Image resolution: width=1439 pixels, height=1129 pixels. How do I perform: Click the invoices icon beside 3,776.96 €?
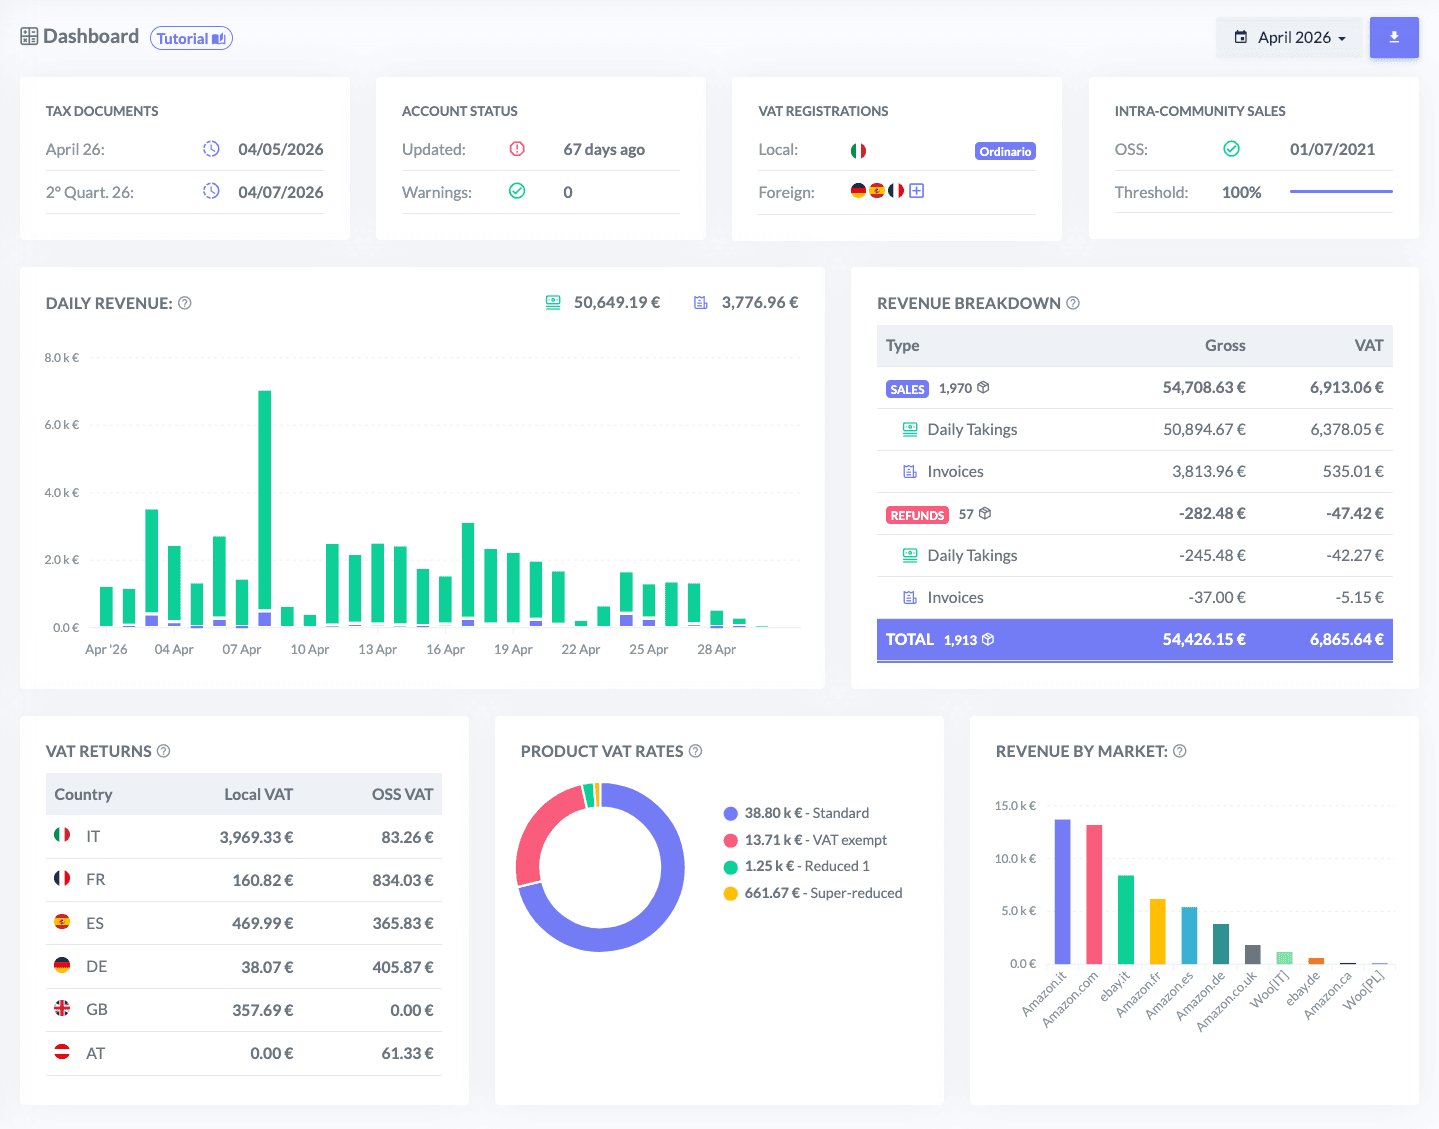coord(701,302)
